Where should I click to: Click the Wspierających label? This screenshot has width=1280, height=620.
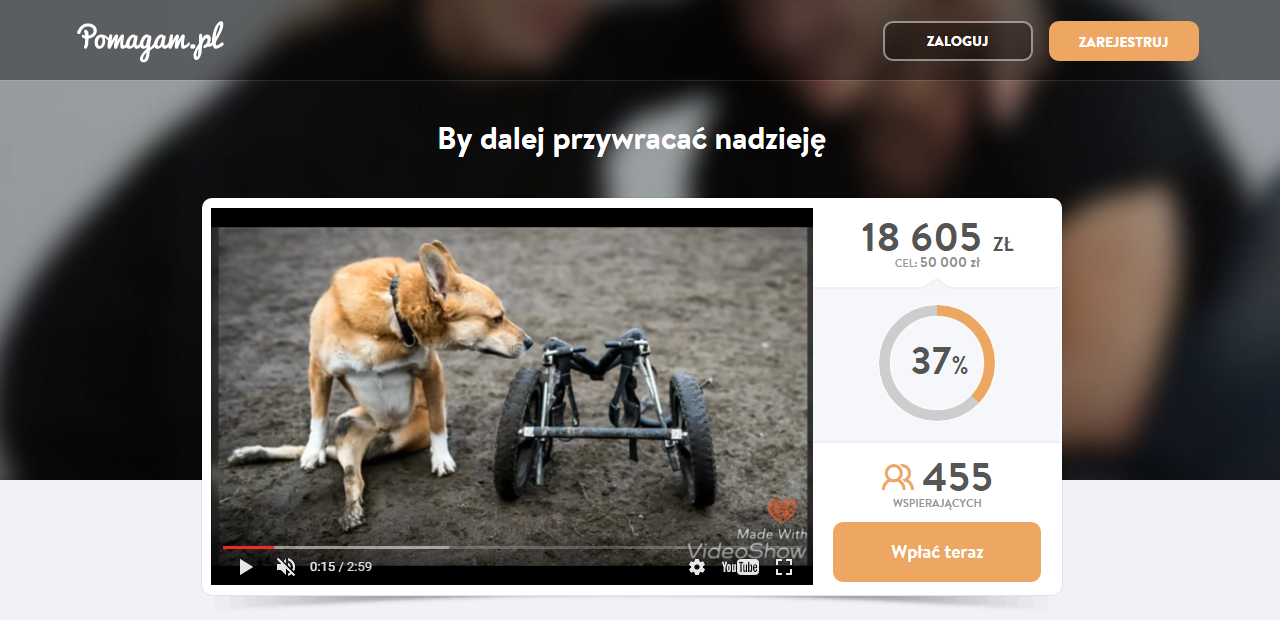tap(937, 503)
